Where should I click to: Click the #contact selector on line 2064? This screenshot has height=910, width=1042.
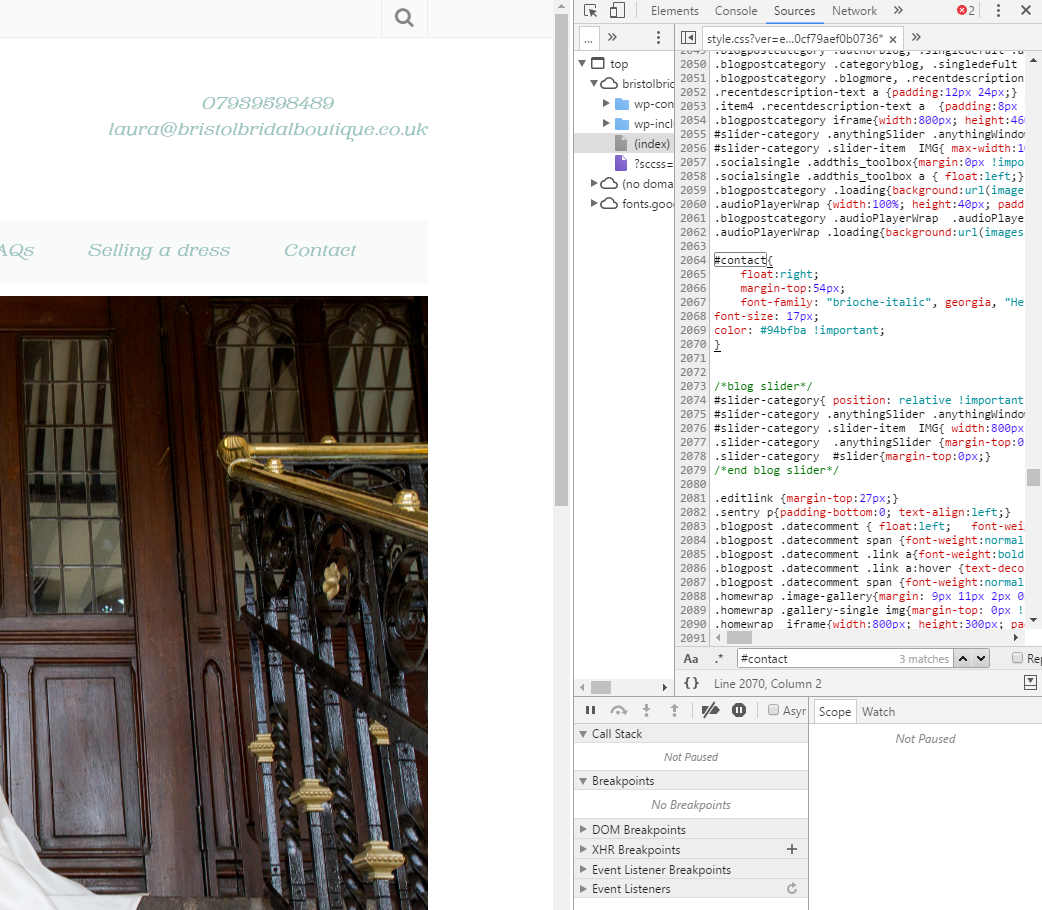[740, 260]
